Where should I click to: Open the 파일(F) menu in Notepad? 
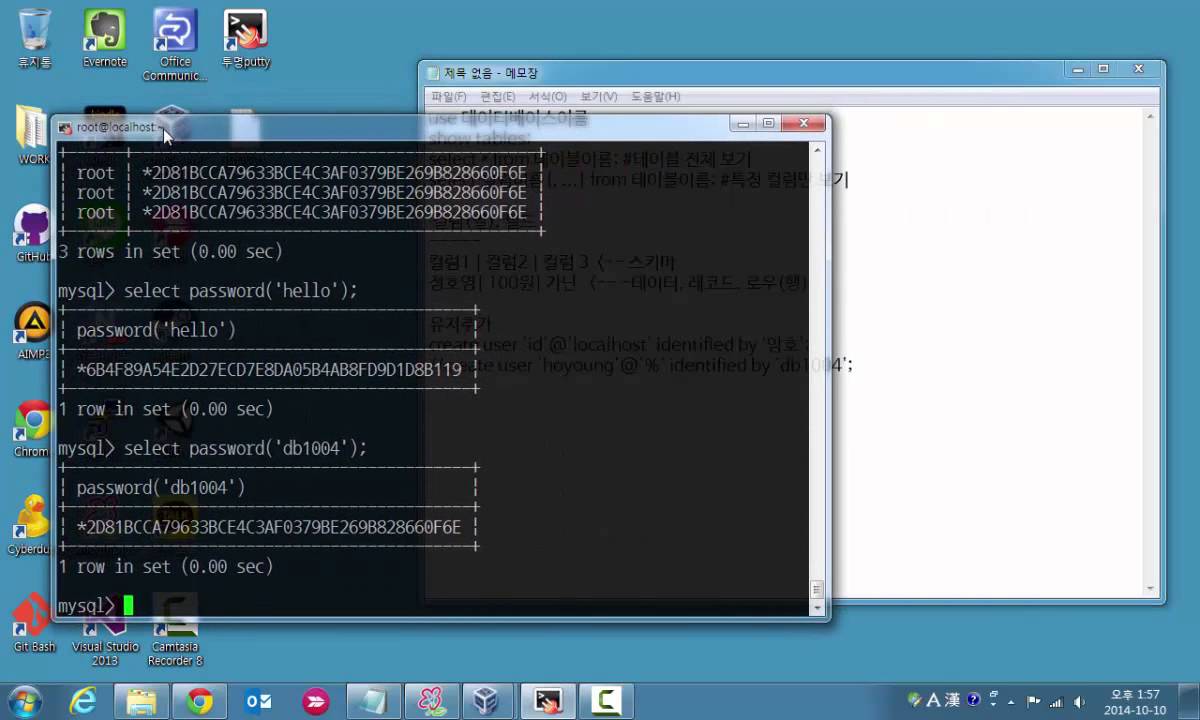click(448, 96)
